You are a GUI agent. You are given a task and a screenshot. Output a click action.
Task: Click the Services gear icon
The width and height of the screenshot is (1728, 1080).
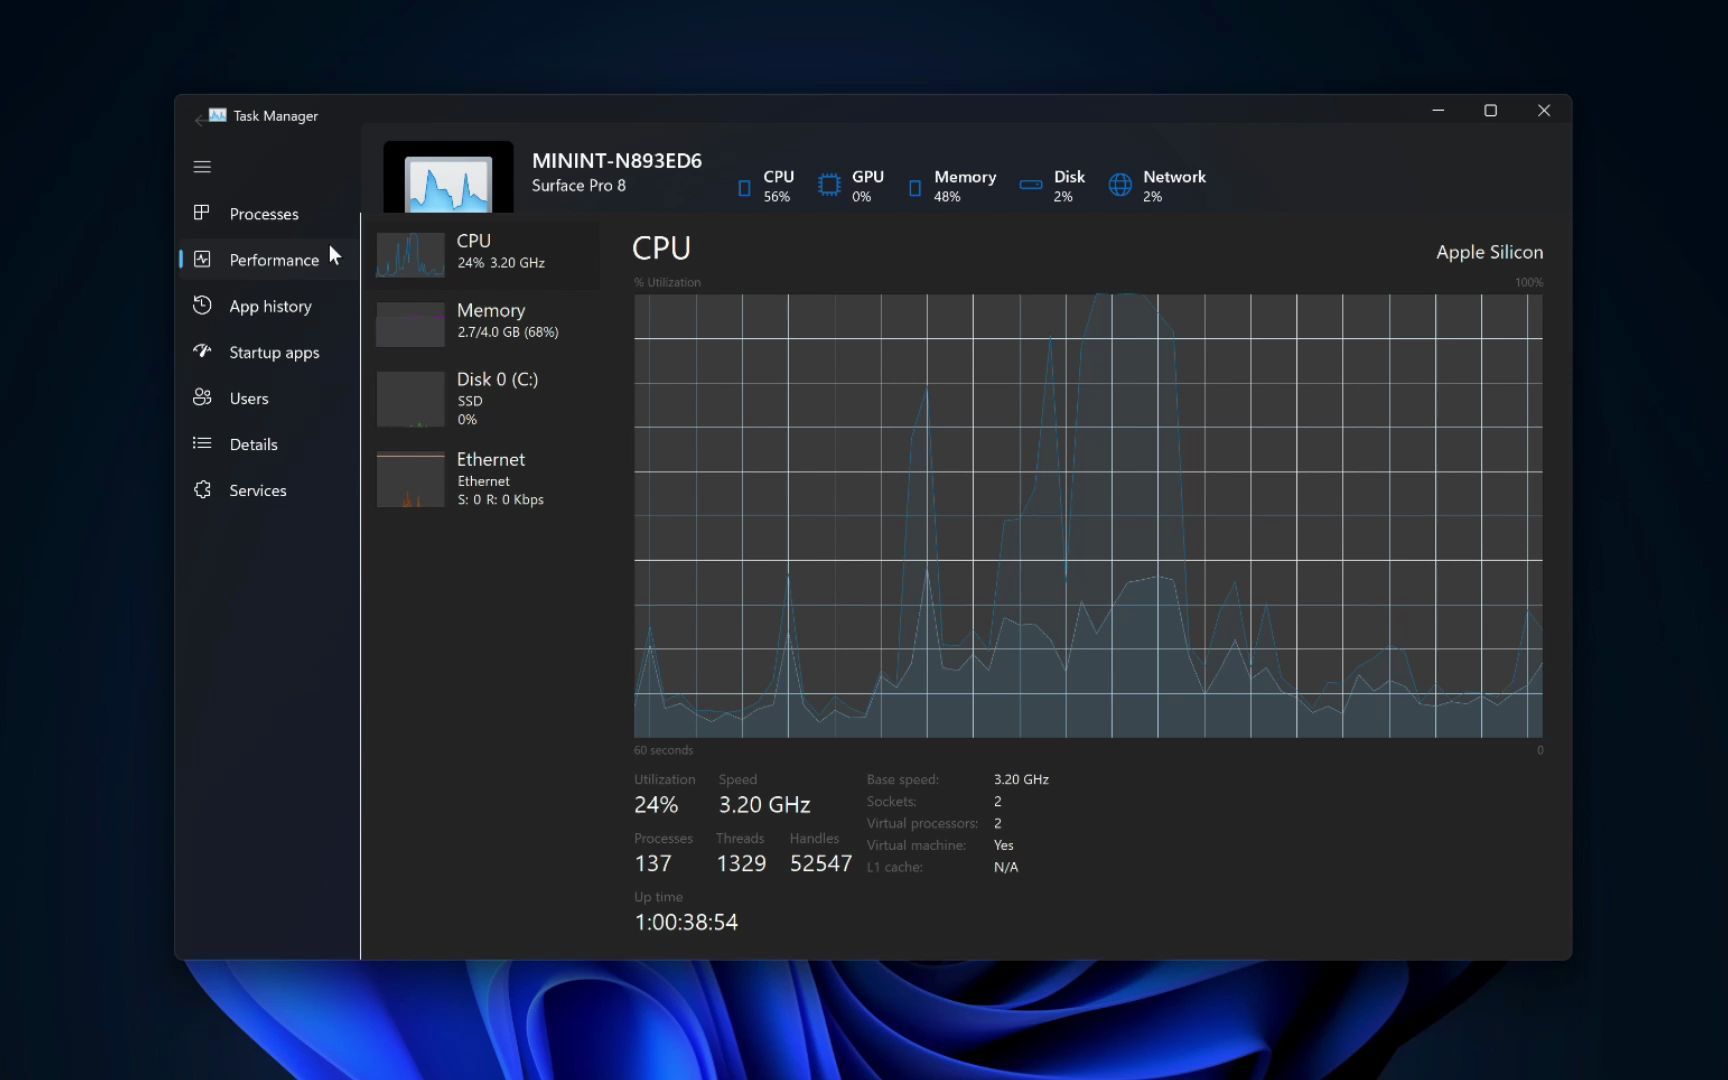point(202,490)
